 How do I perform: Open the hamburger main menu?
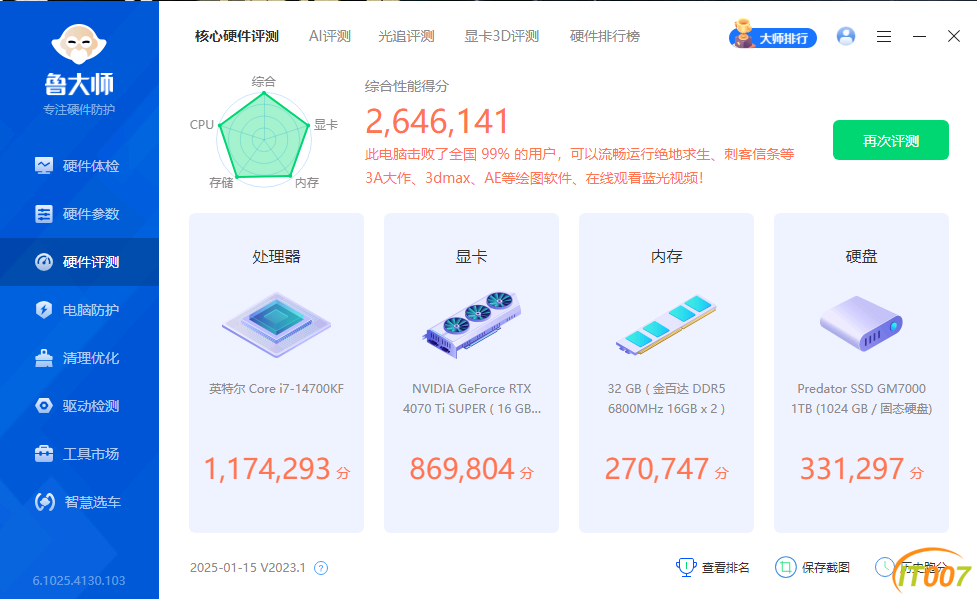click(884, 37)
